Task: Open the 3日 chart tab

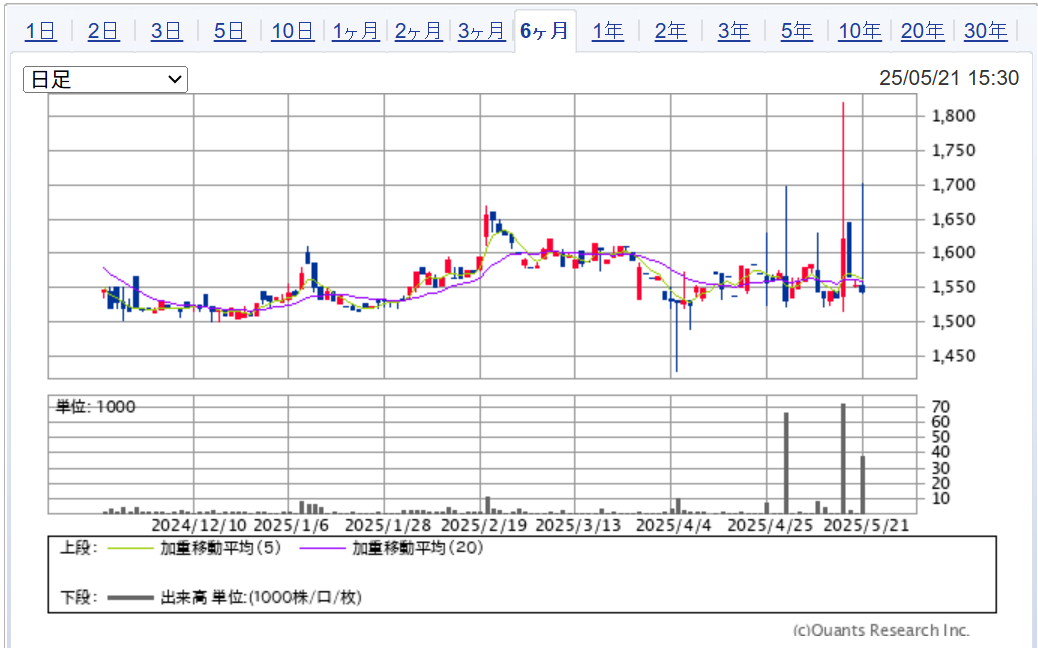Action: 166,31
